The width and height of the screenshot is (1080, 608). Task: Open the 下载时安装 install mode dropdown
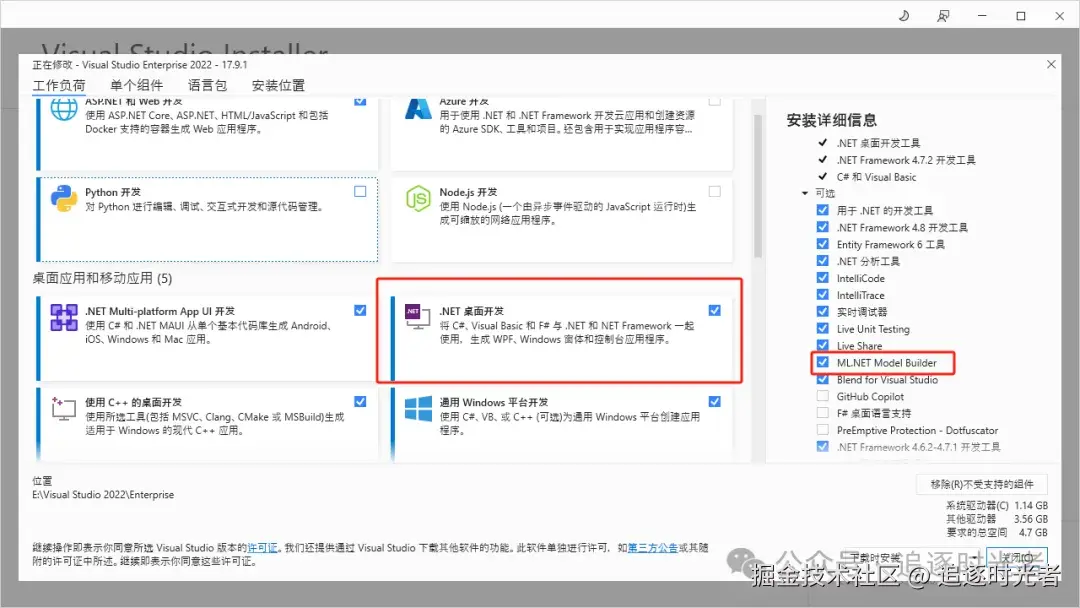(x=913, y=557)
